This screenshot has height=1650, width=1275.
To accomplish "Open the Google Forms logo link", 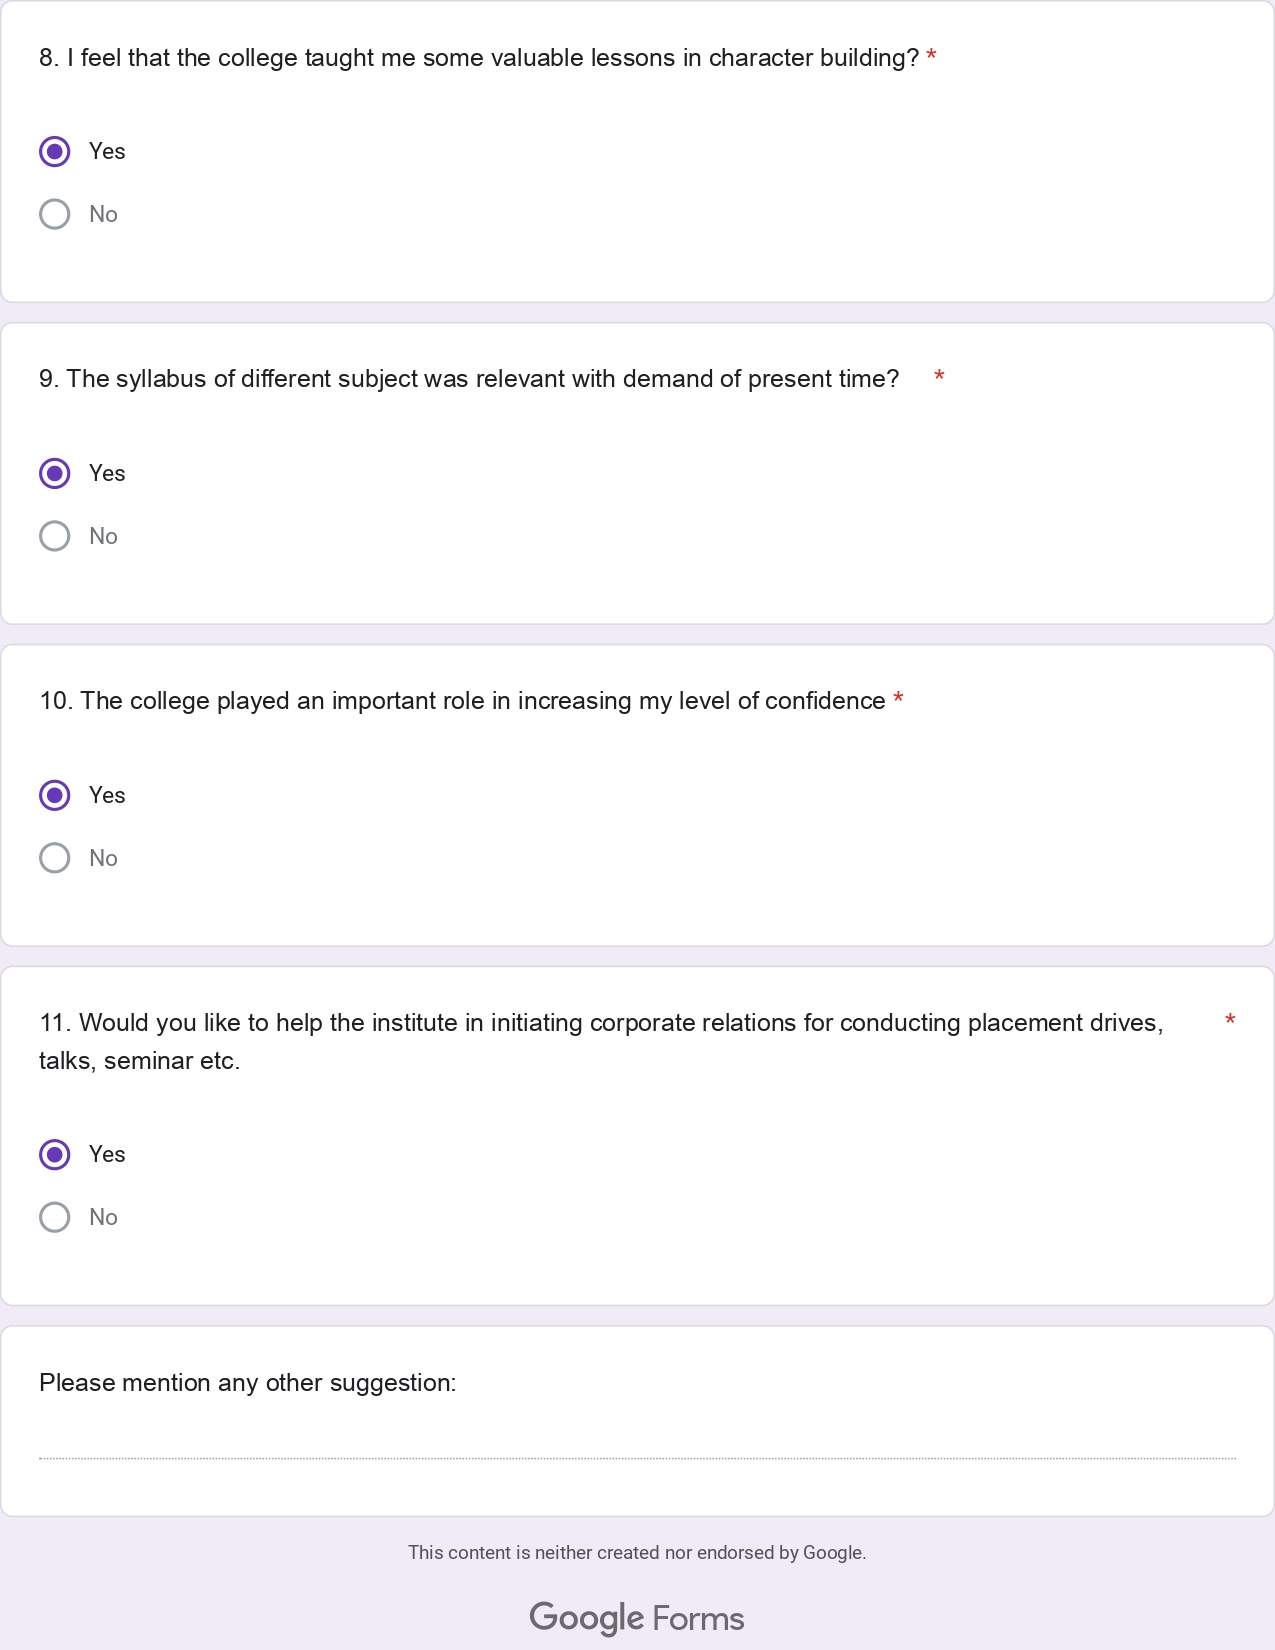I will pos(637,1617).
